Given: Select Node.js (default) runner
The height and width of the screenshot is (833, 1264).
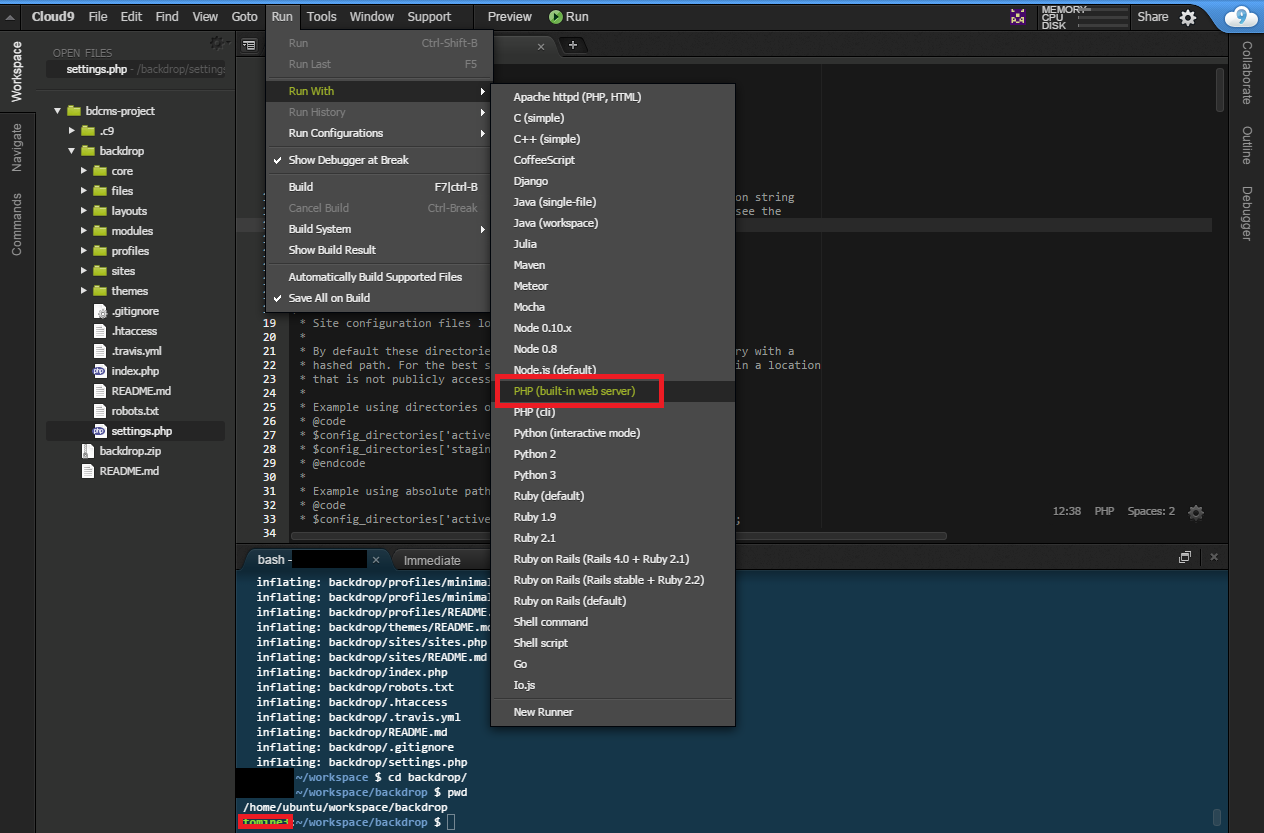Looking at the screenshot, I should (613, 370).
